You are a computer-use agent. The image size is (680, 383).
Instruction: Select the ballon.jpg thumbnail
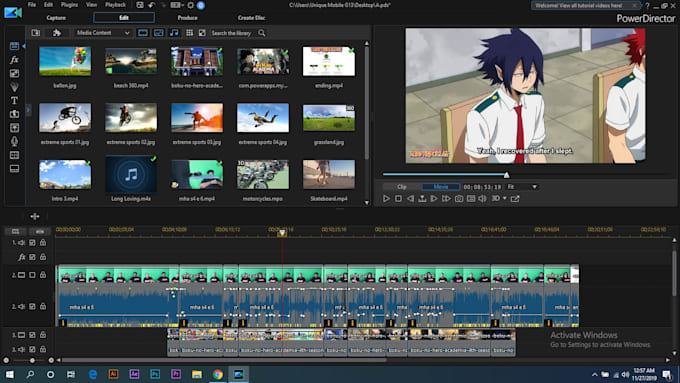[x=65, y=61]
